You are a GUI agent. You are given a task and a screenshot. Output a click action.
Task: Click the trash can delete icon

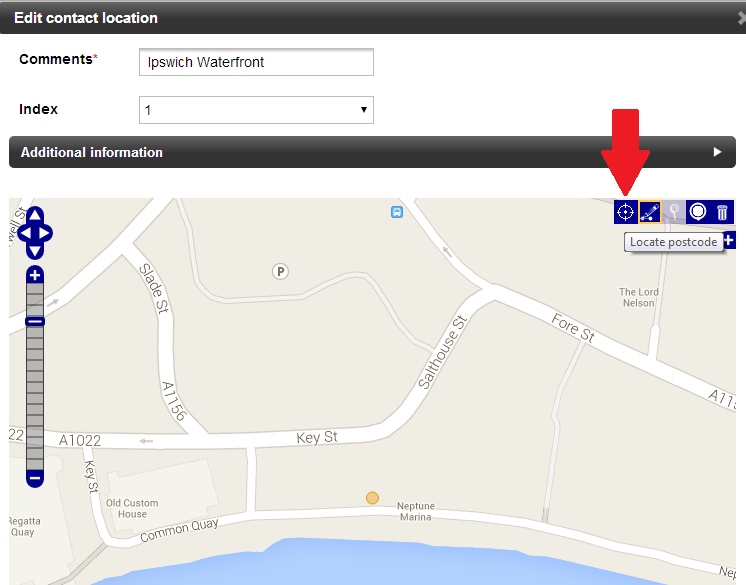722,211
